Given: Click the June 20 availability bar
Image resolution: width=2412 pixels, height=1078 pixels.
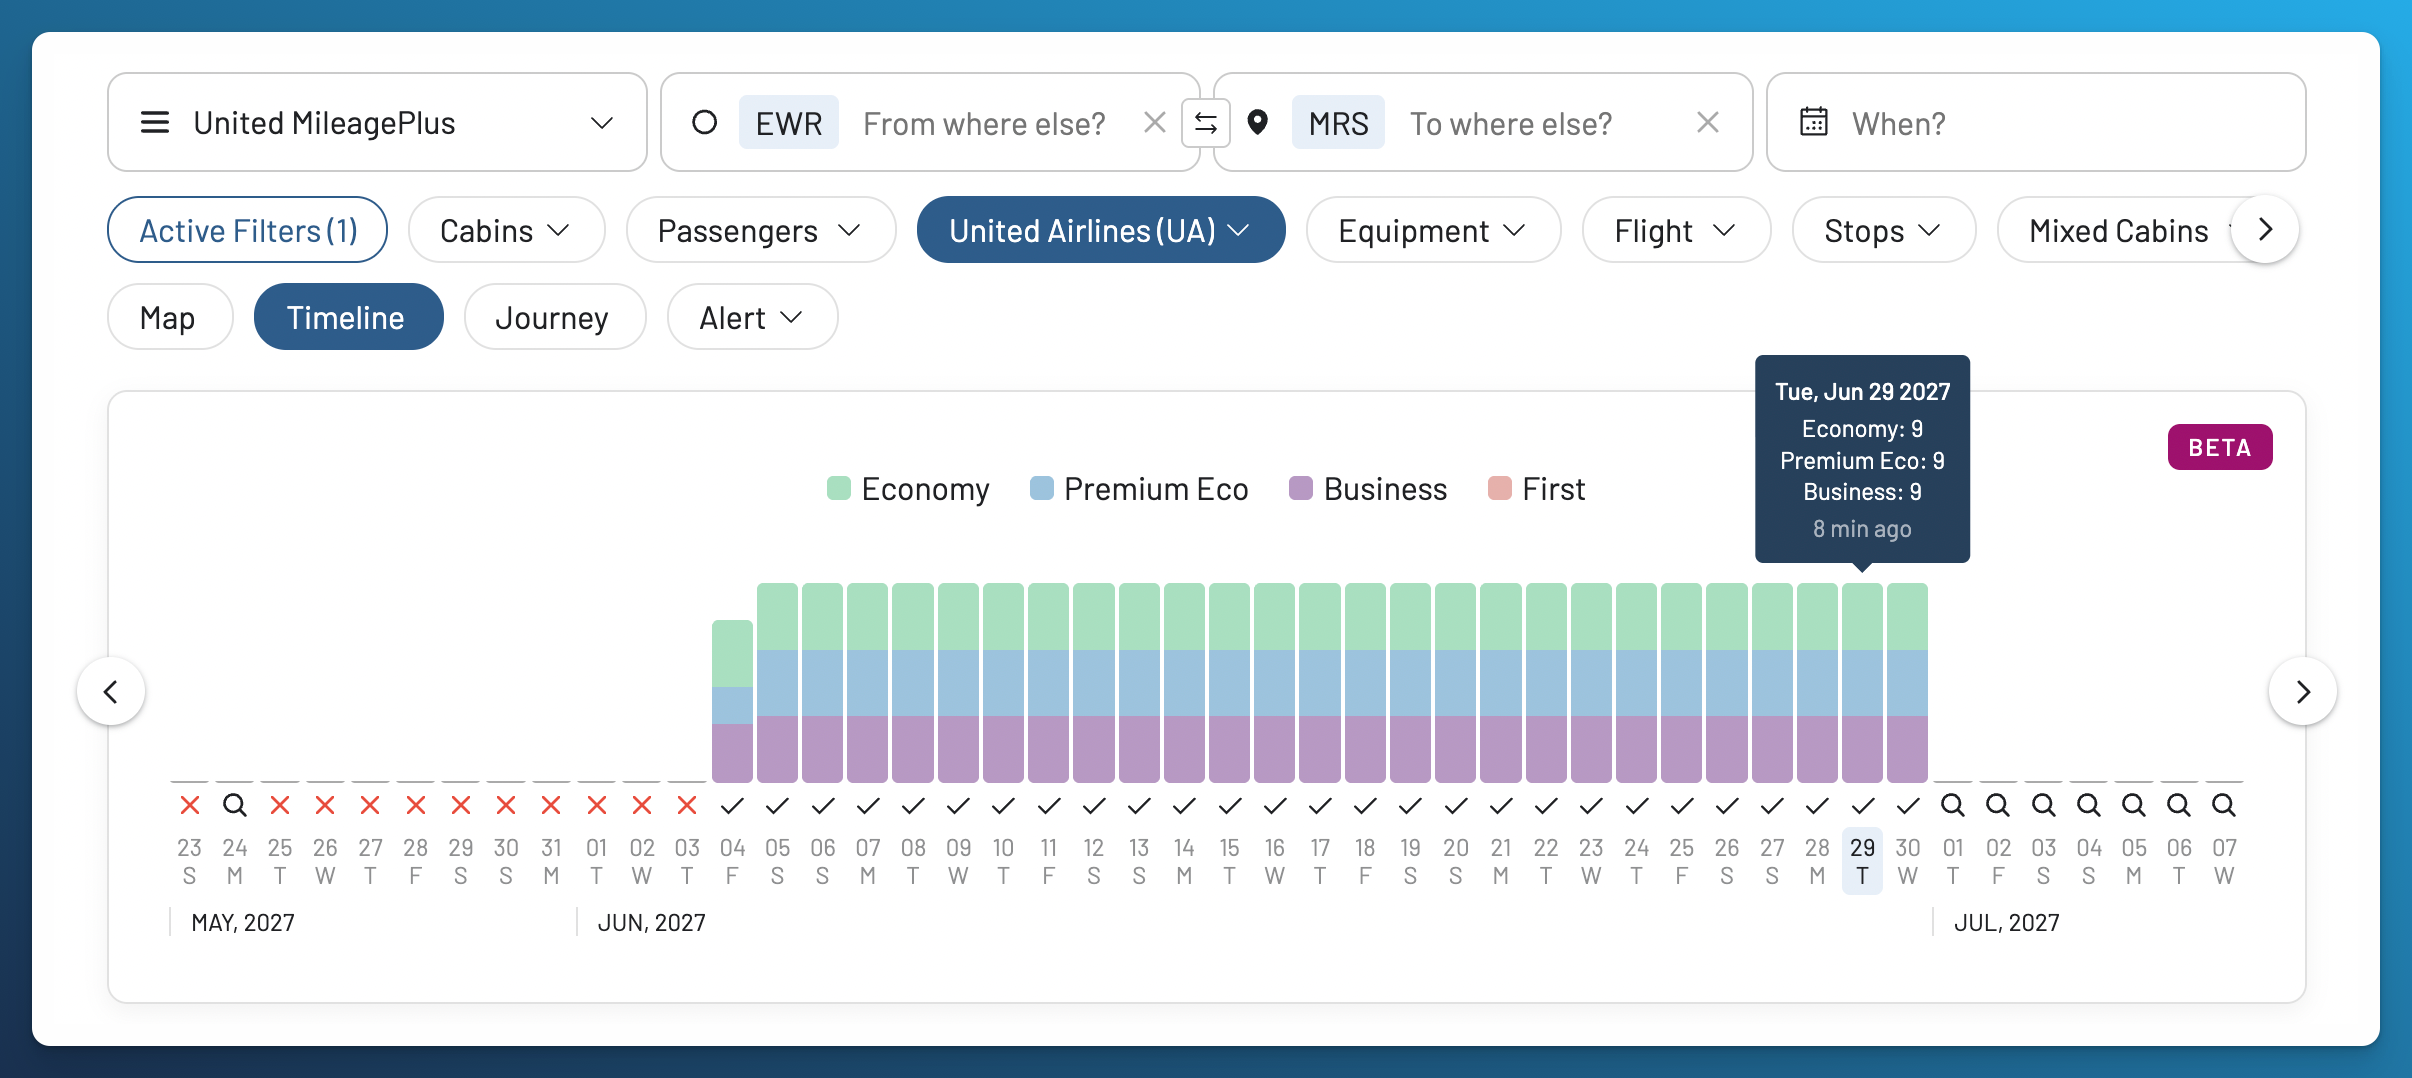Looking at the screenshot, I should 1455,683.
